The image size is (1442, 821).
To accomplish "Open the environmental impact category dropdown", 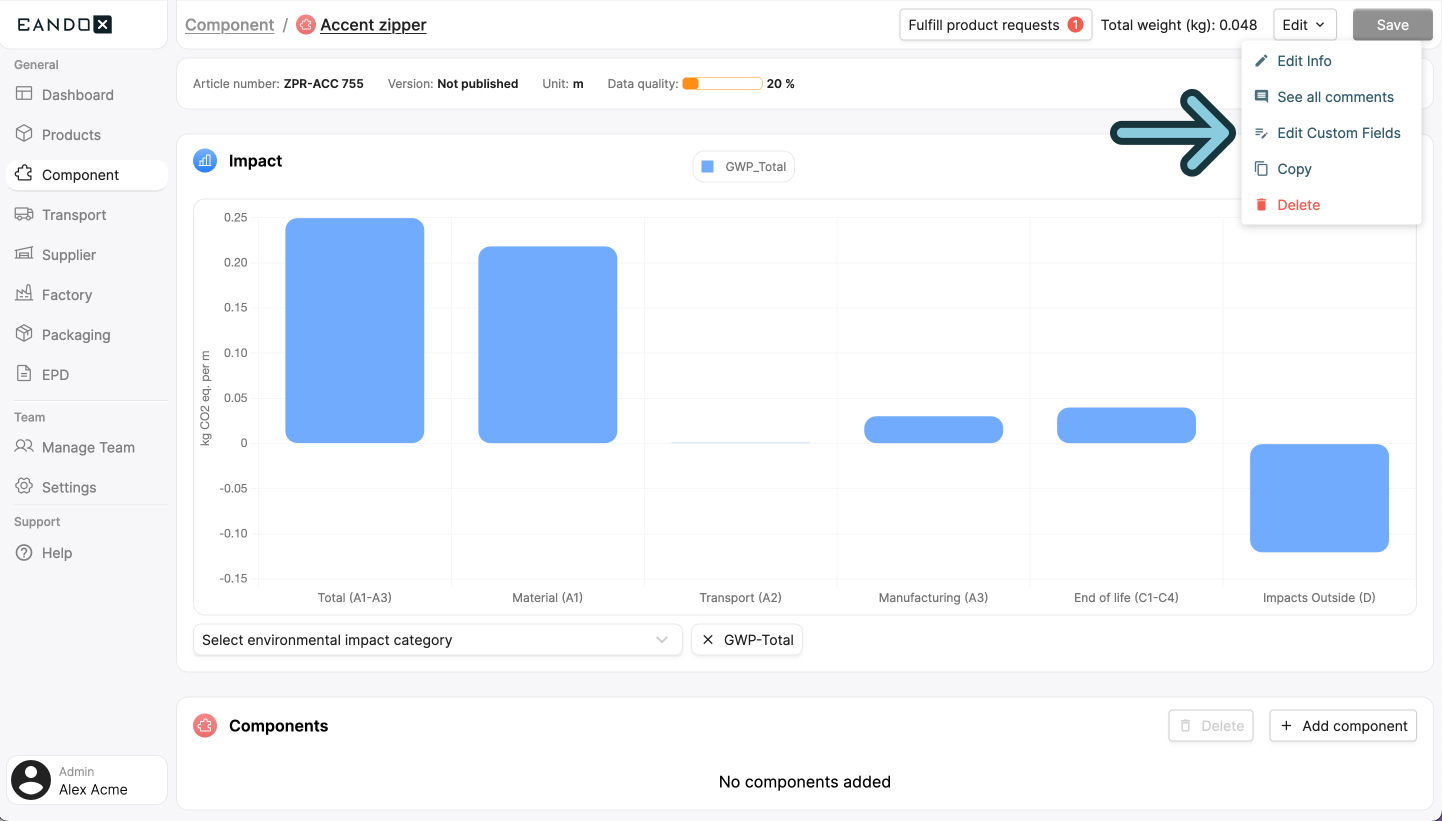I will tap(437, 639).
